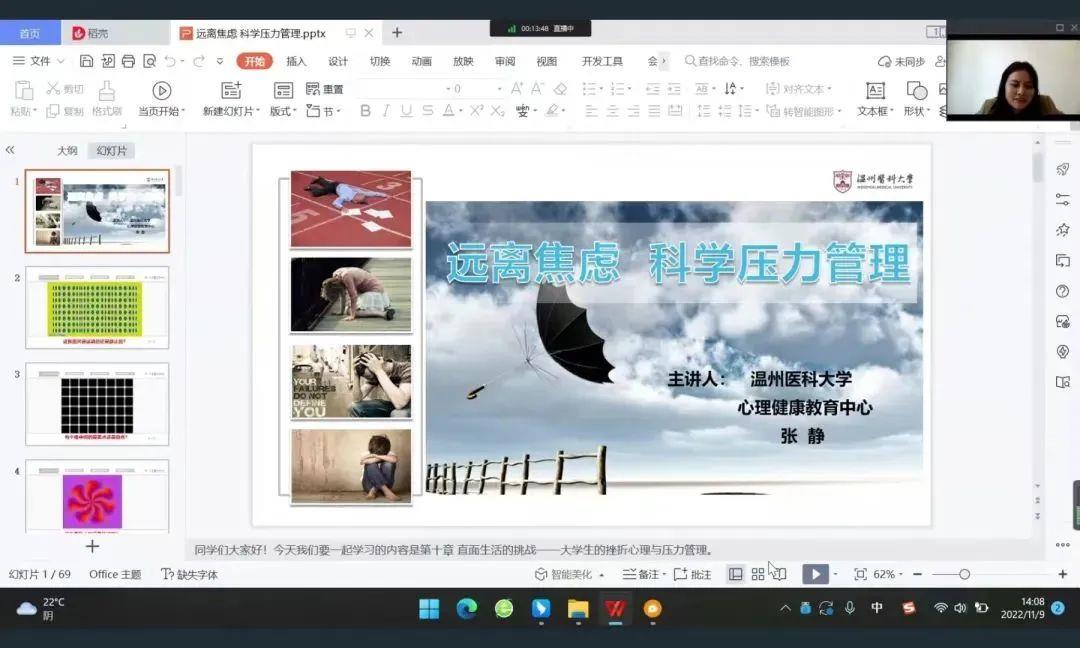This screenshot has height=648, width=1080.
Task: Click the Microsoft Edge taskbar icon
Action: click(466, 608)
